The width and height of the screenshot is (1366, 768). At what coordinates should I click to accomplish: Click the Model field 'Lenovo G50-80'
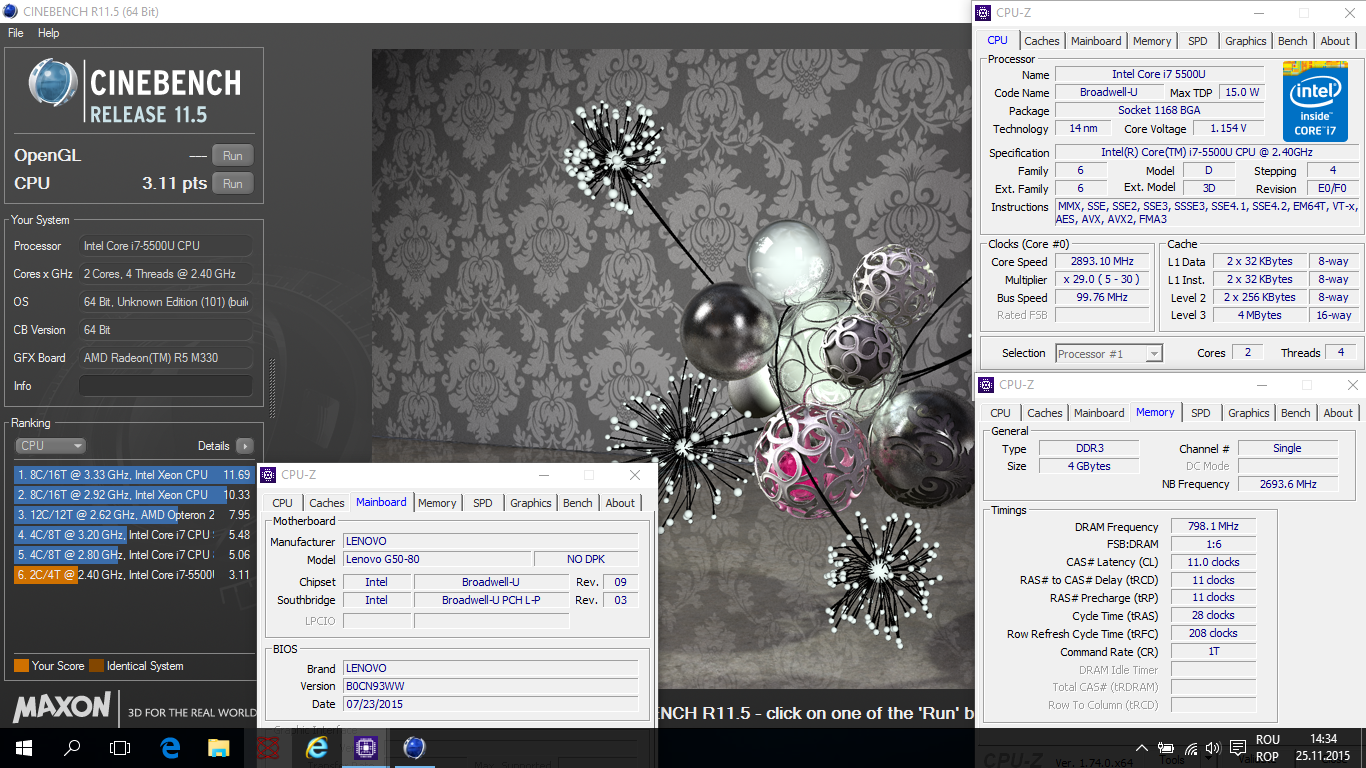click(437, 559)
